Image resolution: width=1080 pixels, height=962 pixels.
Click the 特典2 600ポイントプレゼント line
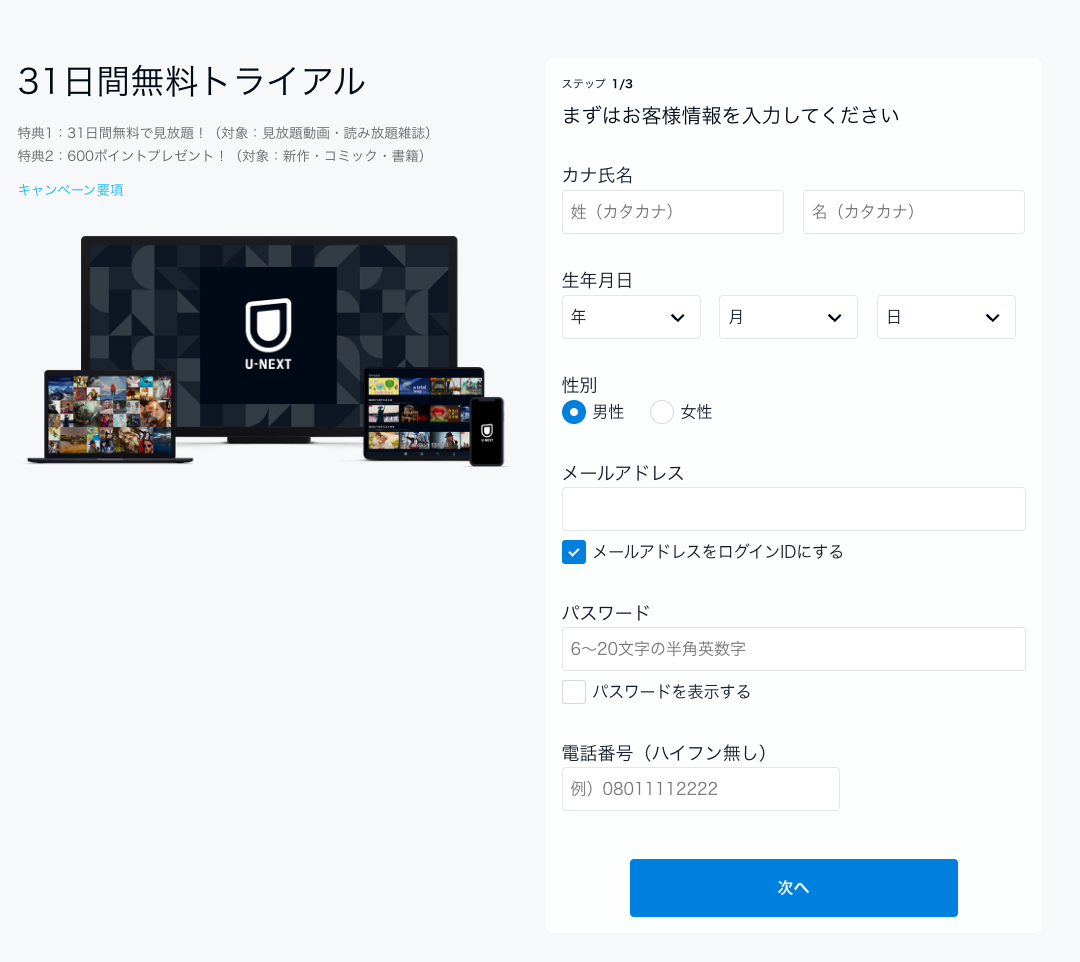(x=221, y=156)
